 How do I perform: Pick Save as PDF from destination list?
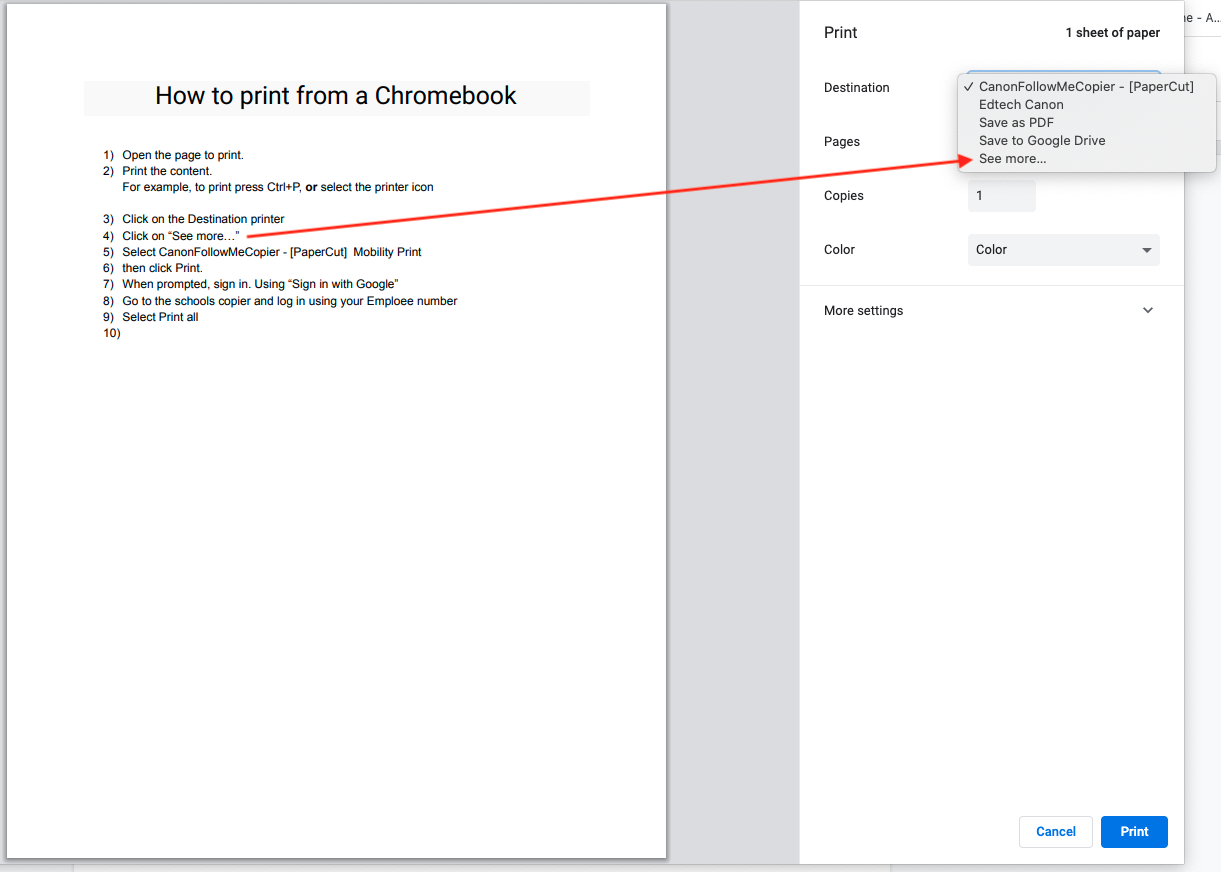pos(1016,123)
